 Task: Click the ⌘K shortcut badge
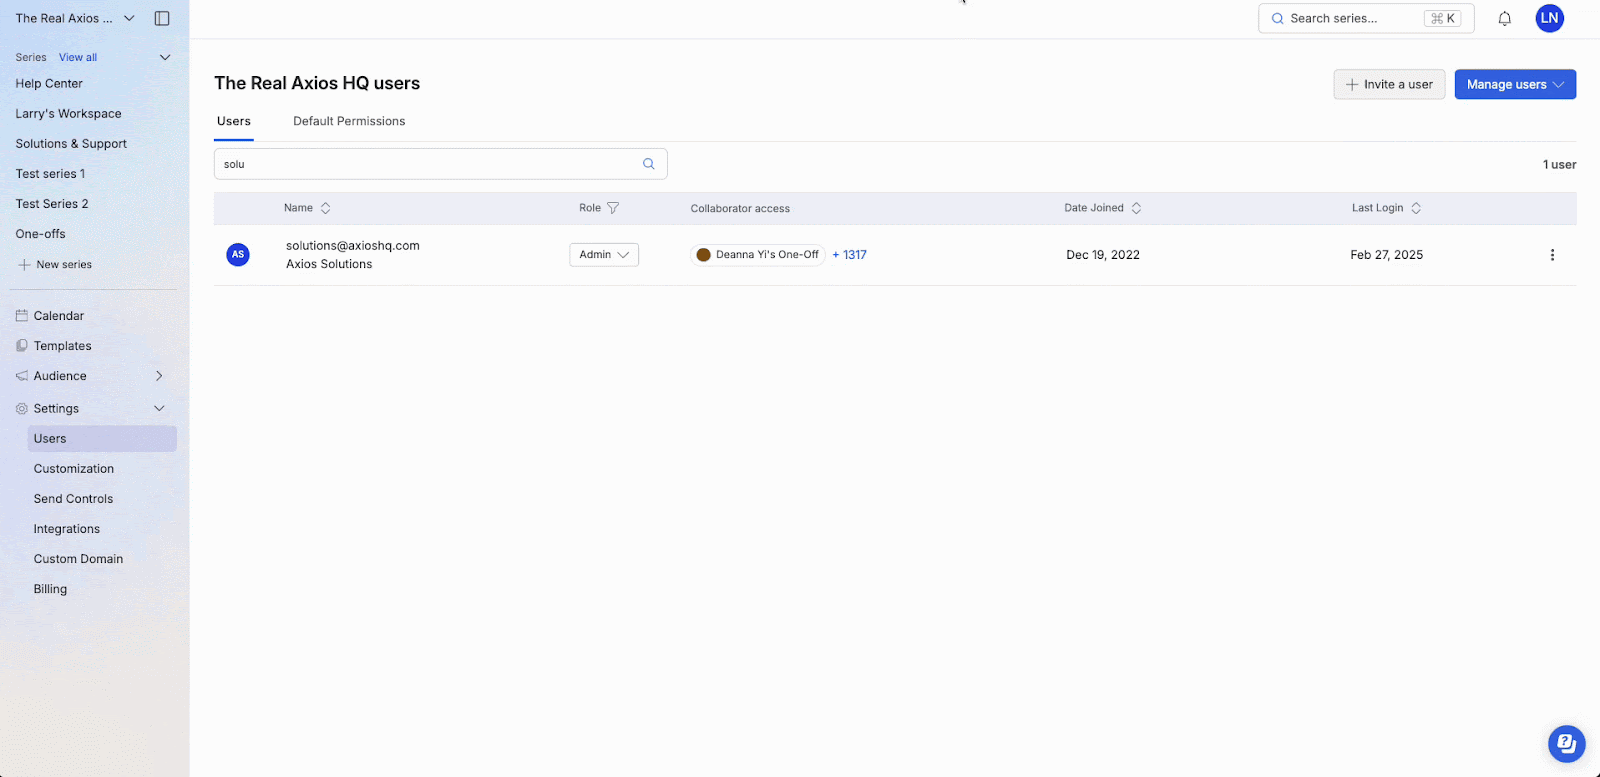coord(1443,18)
